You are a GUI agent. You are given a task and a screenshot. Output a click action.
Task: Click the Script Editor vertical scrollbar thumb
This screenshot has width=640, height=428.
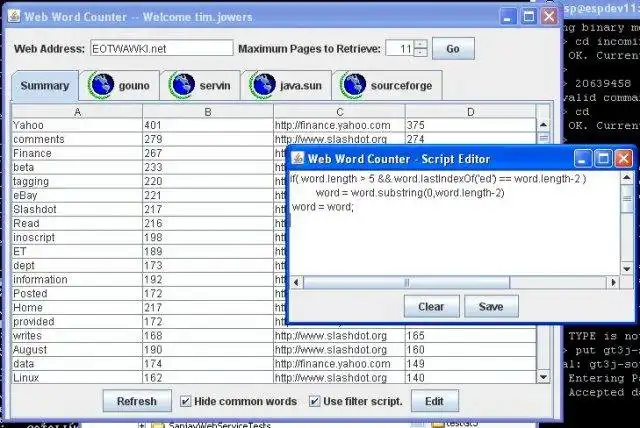tap(627, 198)
